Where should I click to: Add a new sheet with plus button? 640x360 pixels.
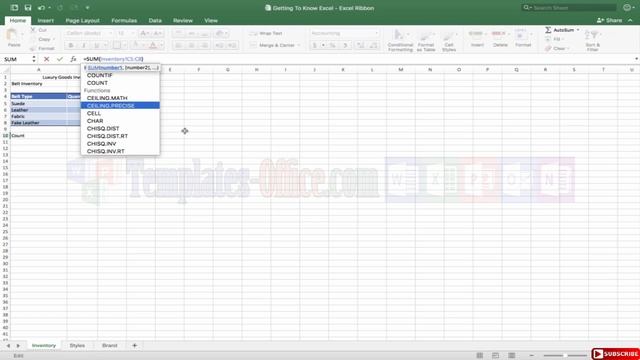(134, 345)
